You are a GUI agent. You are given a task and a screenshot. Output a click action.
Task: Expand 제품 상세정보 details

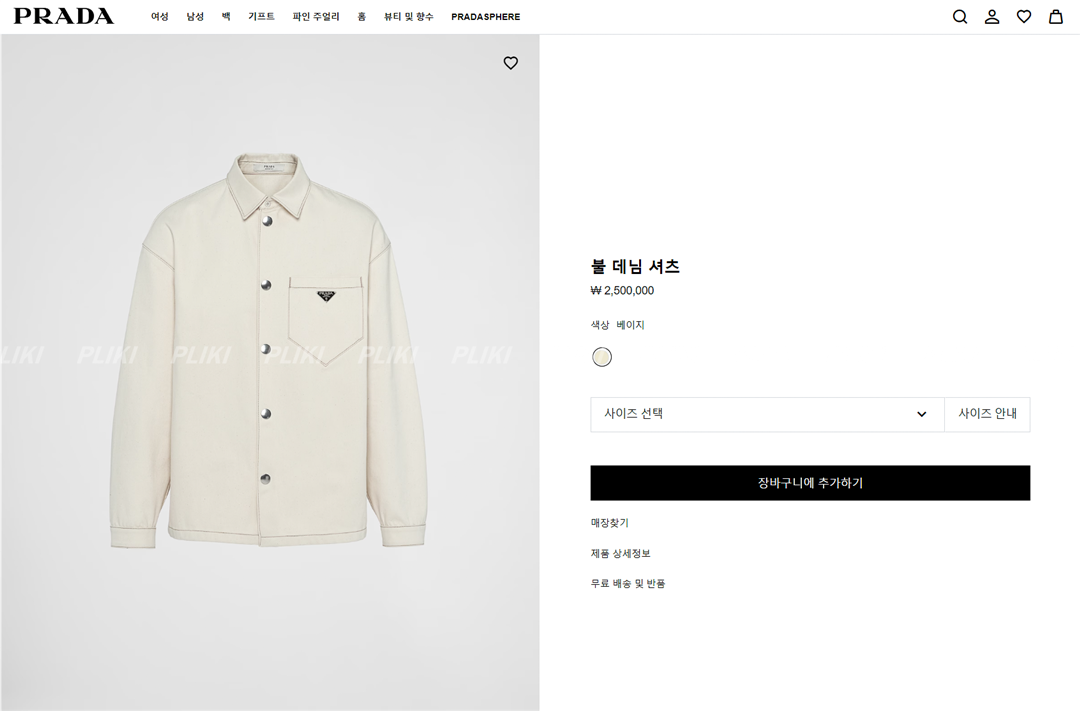click(x=621, y=553)
